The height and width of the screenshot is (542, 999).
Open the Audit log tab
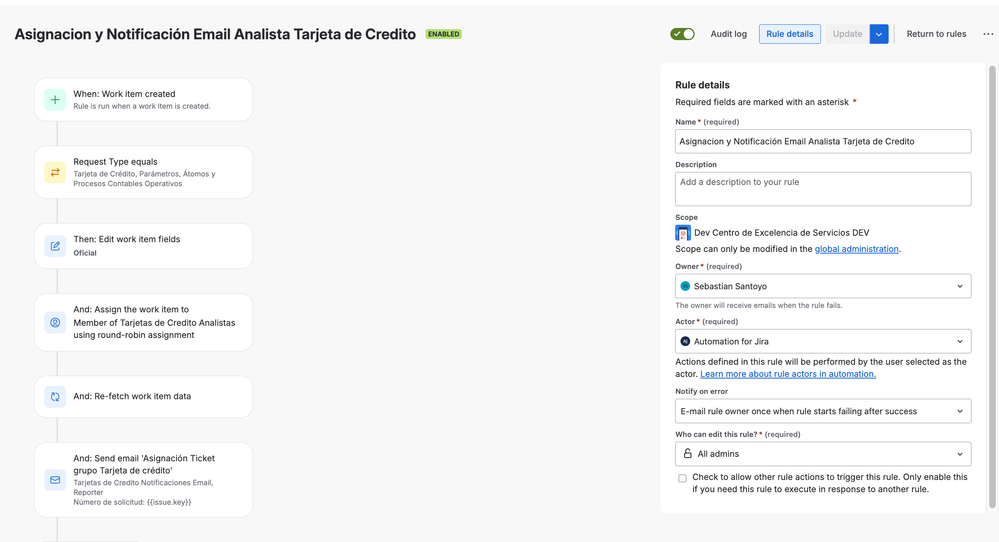pyautogui.click(x=728, y=34)
